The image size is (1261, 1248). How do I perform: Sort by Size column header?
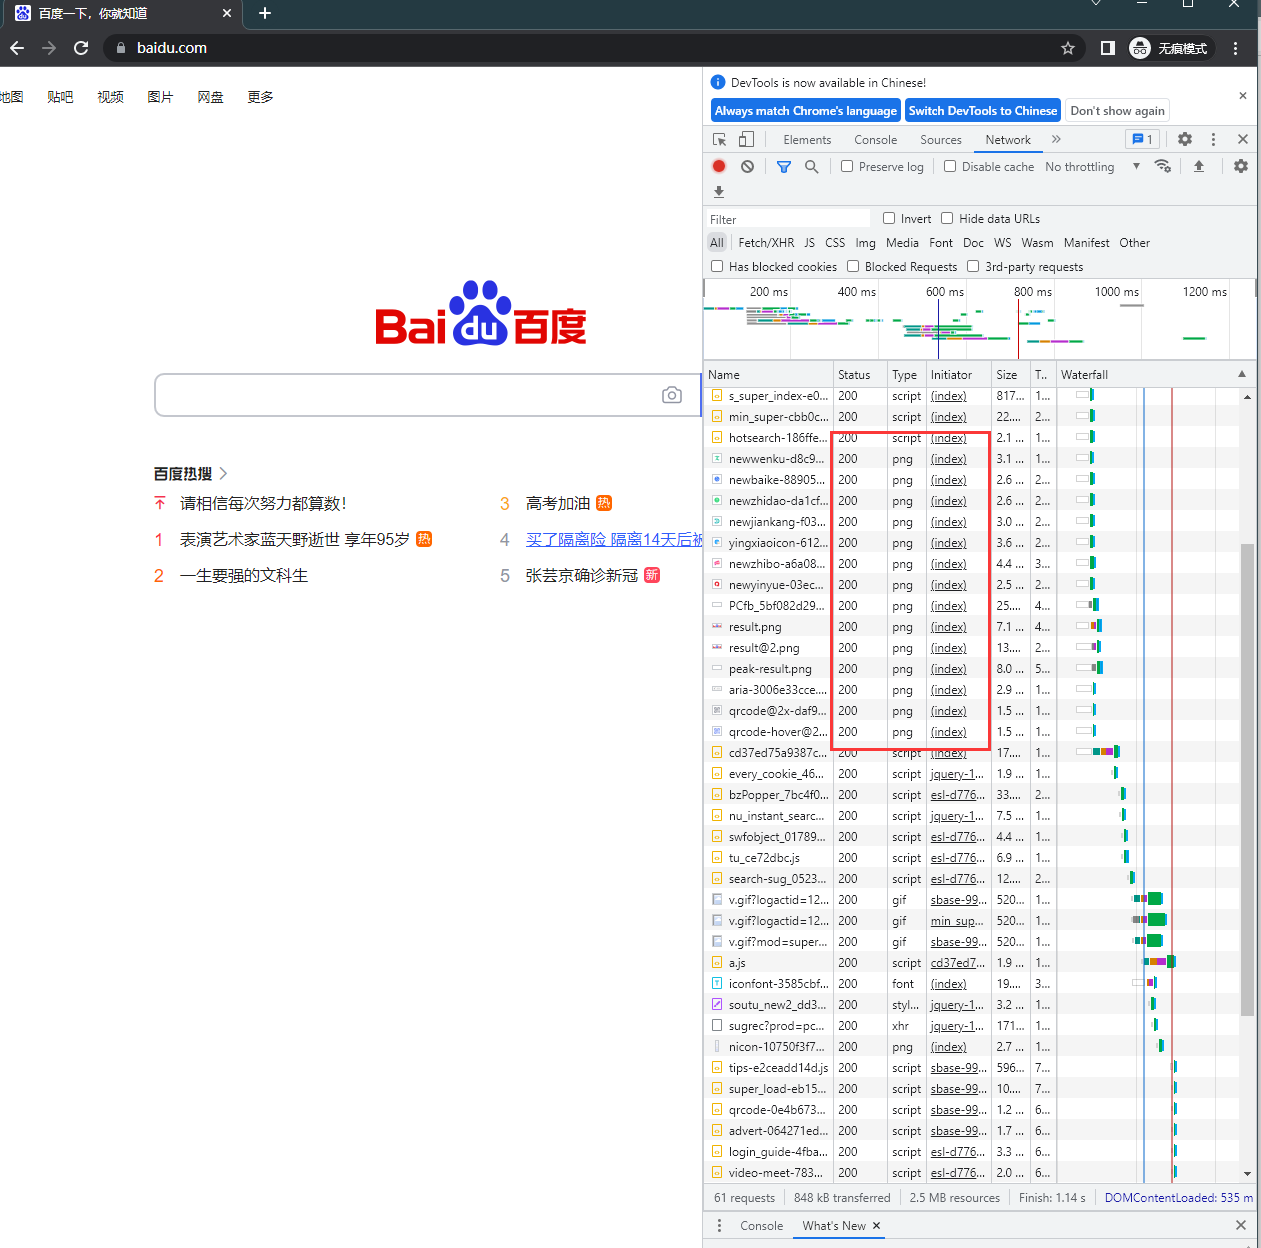point(1010,375)
